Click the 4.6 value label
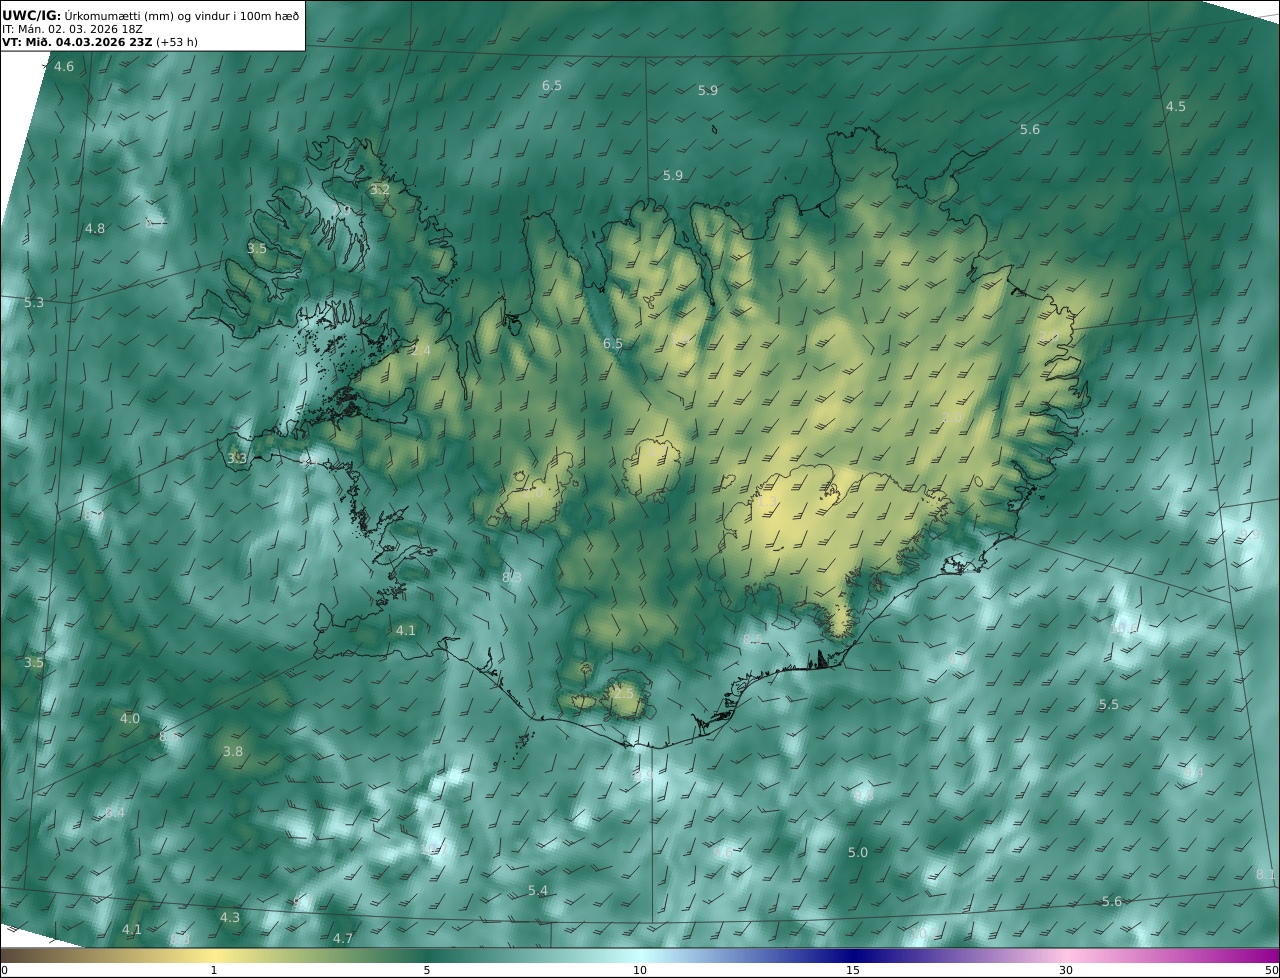The height and width of the screenshot is (978, 1280). click(x=64, y=67)
